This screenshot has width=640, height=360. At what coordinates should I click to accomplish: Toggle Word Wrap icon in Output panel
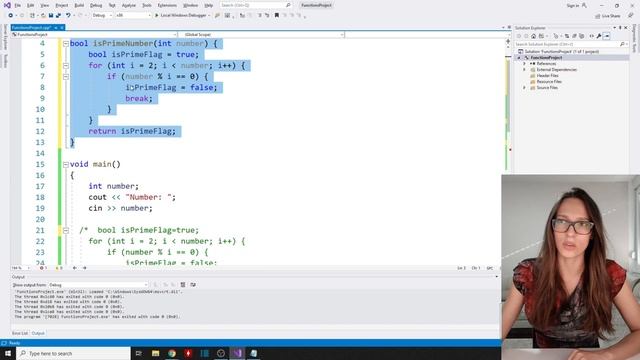[193, 285]
